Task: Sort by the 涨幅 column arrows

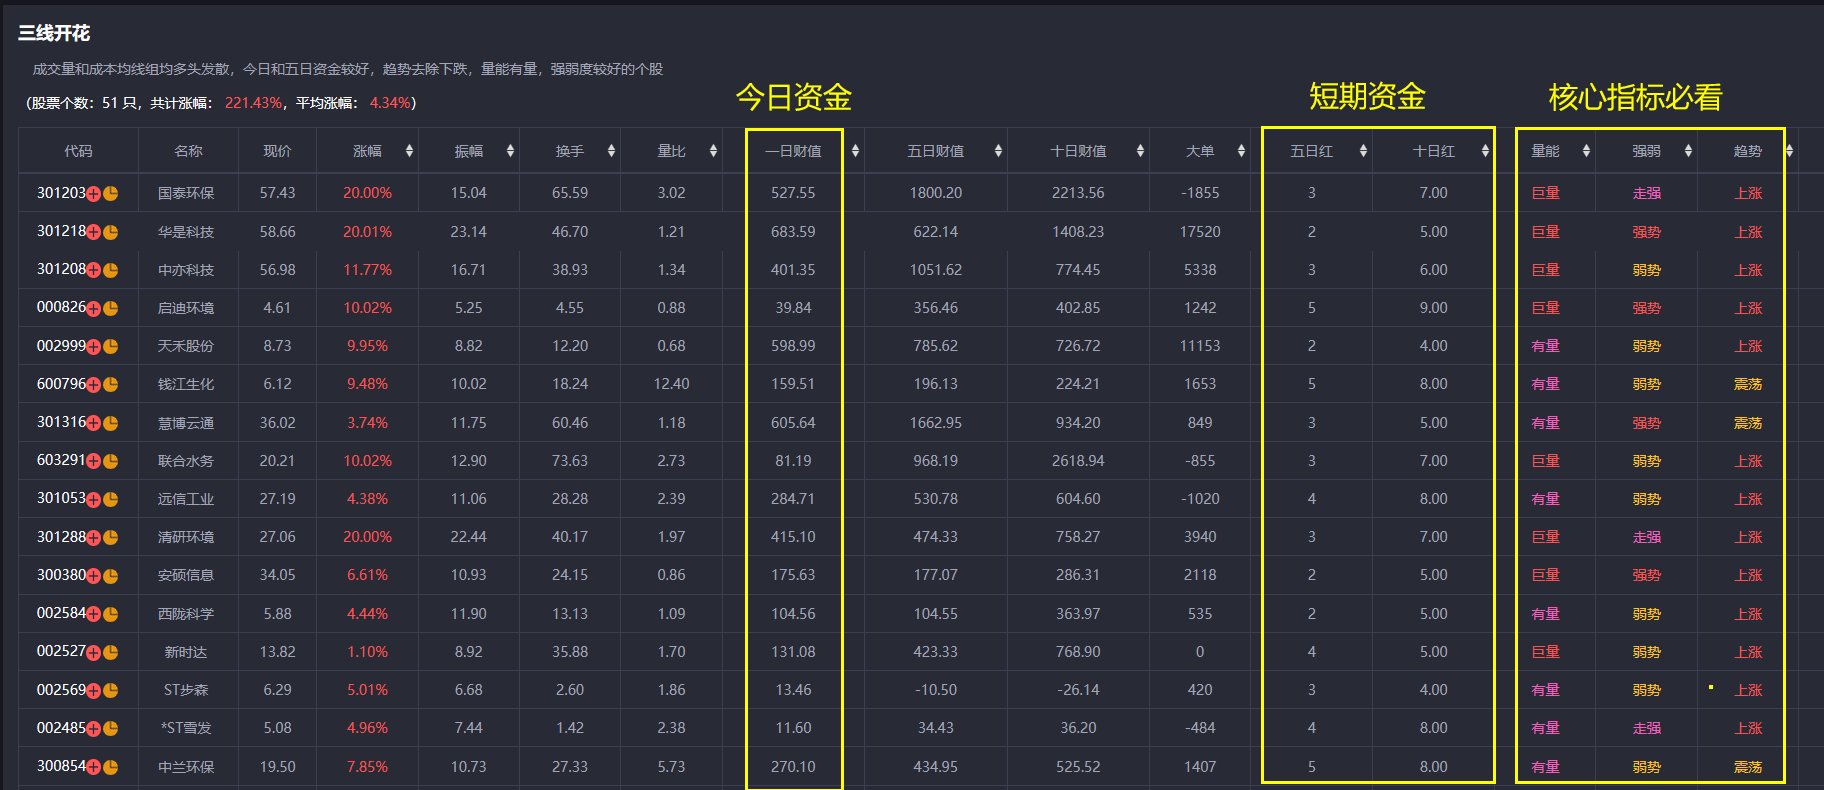Action: coord(409,151)
